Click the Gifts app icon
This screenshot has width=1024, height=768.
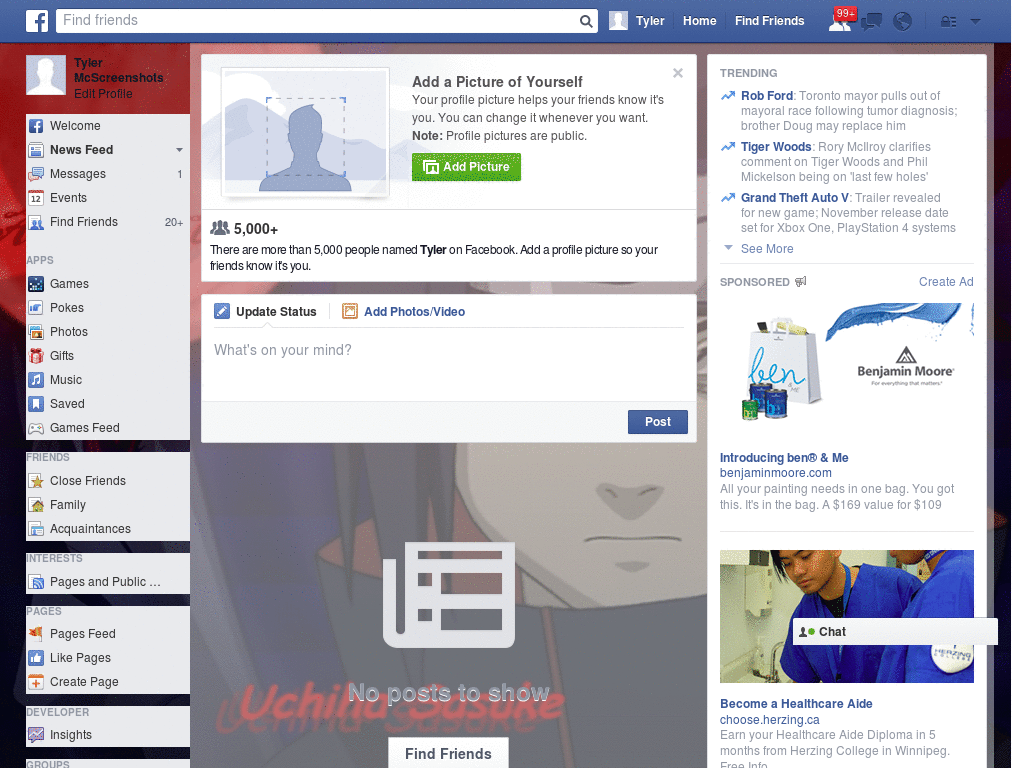(x=36, y=356)
